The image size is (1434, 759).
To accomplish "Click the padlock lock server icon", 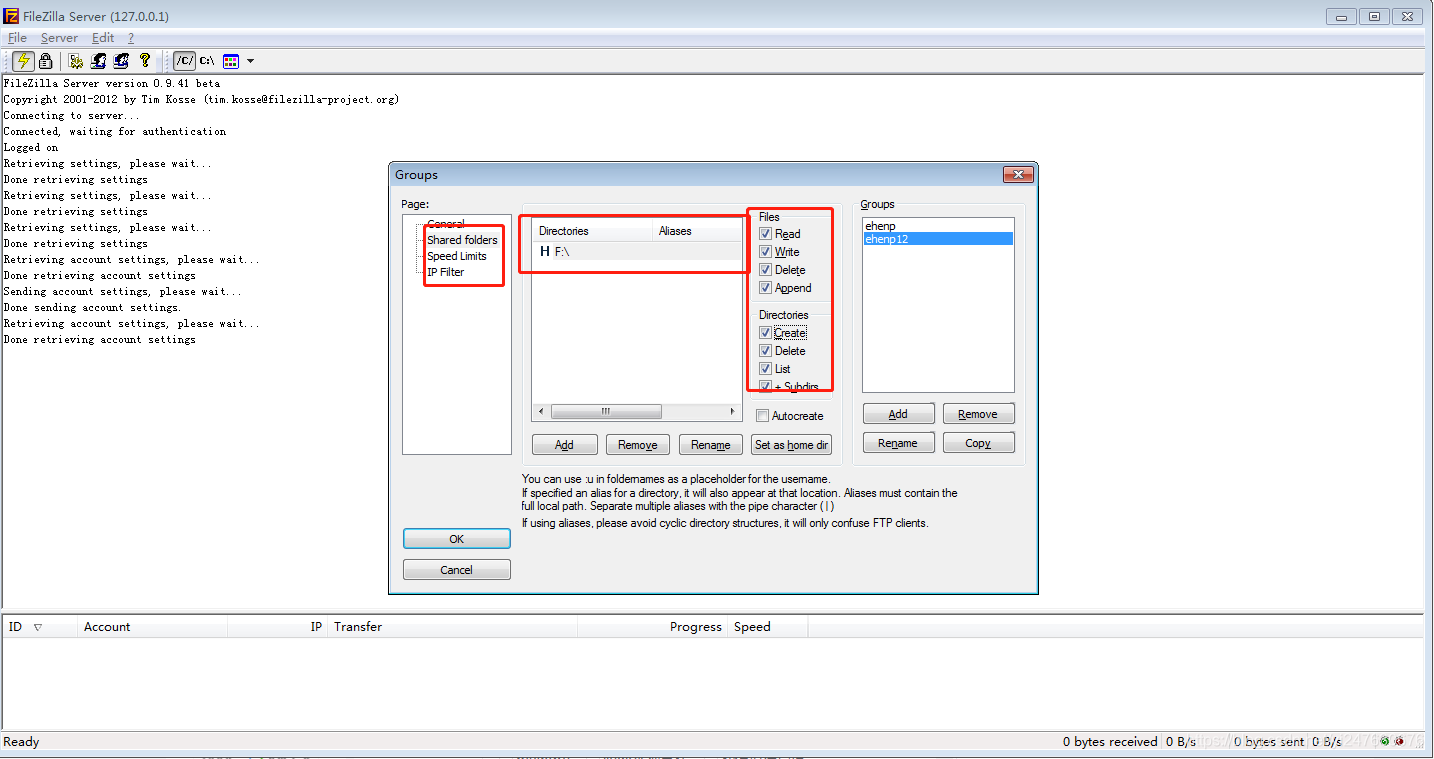I will point(45,61).
